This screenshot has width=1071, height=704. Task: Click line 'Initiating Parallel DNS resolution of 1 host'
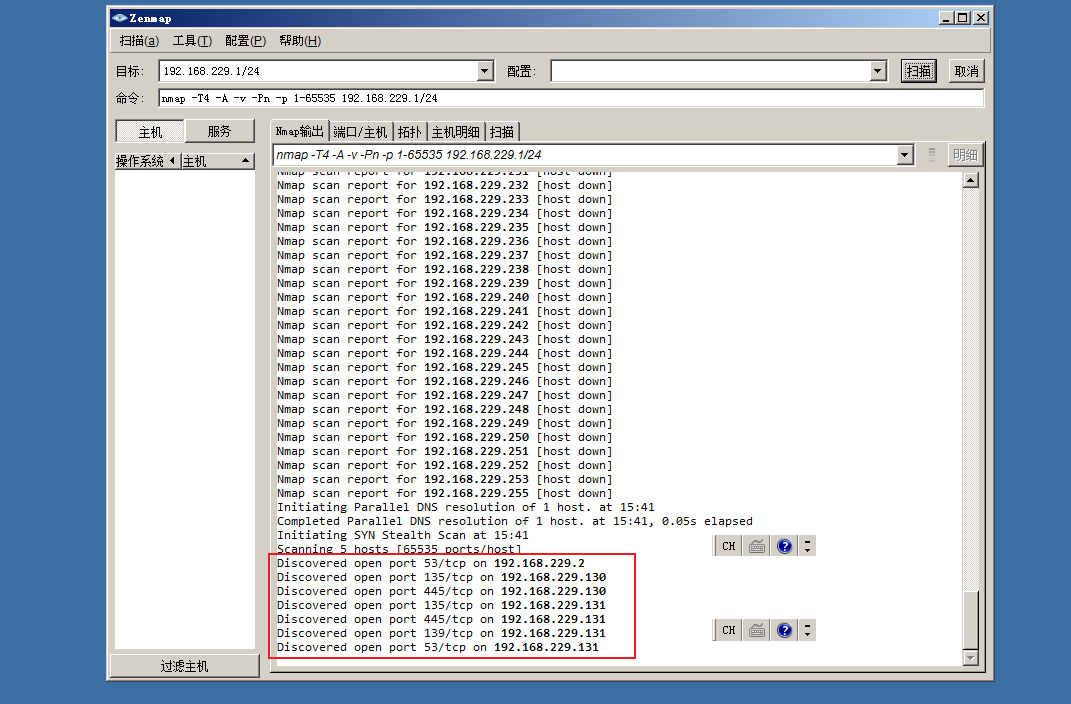[466, 507]
